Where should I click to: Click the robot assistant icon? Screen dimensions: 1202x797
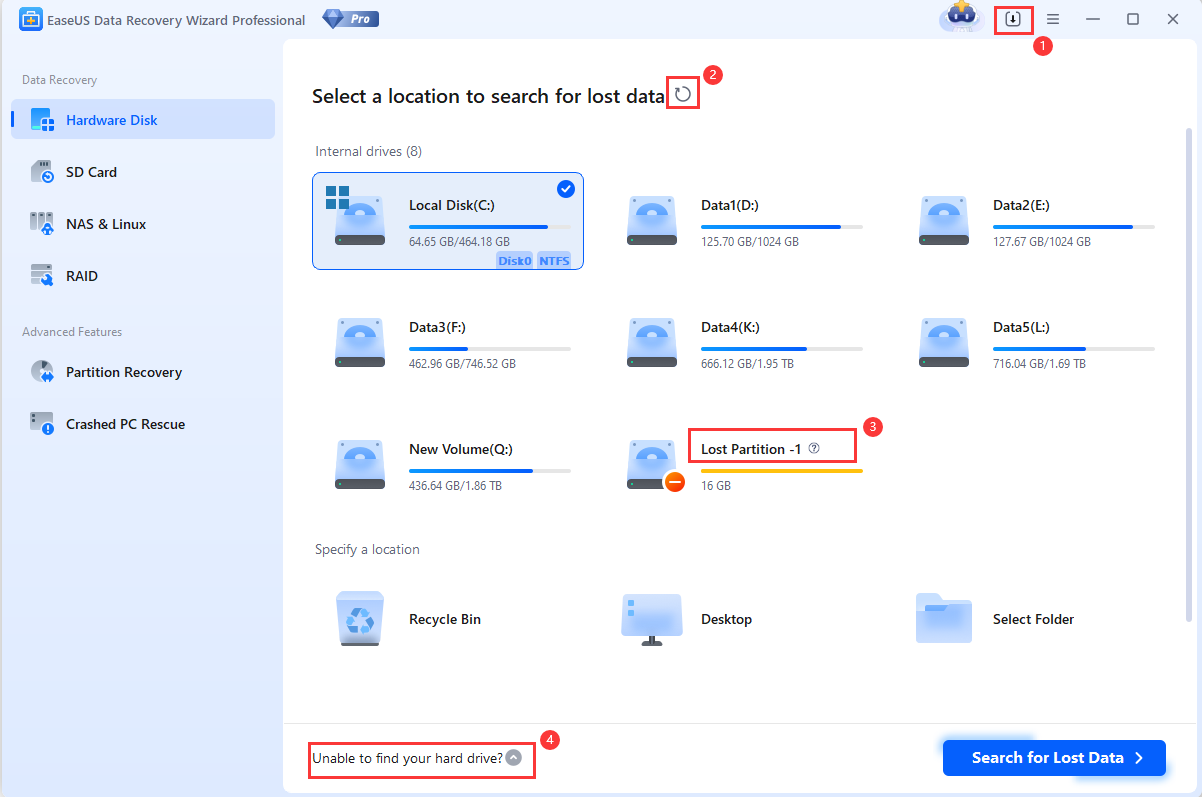[961, 18]
